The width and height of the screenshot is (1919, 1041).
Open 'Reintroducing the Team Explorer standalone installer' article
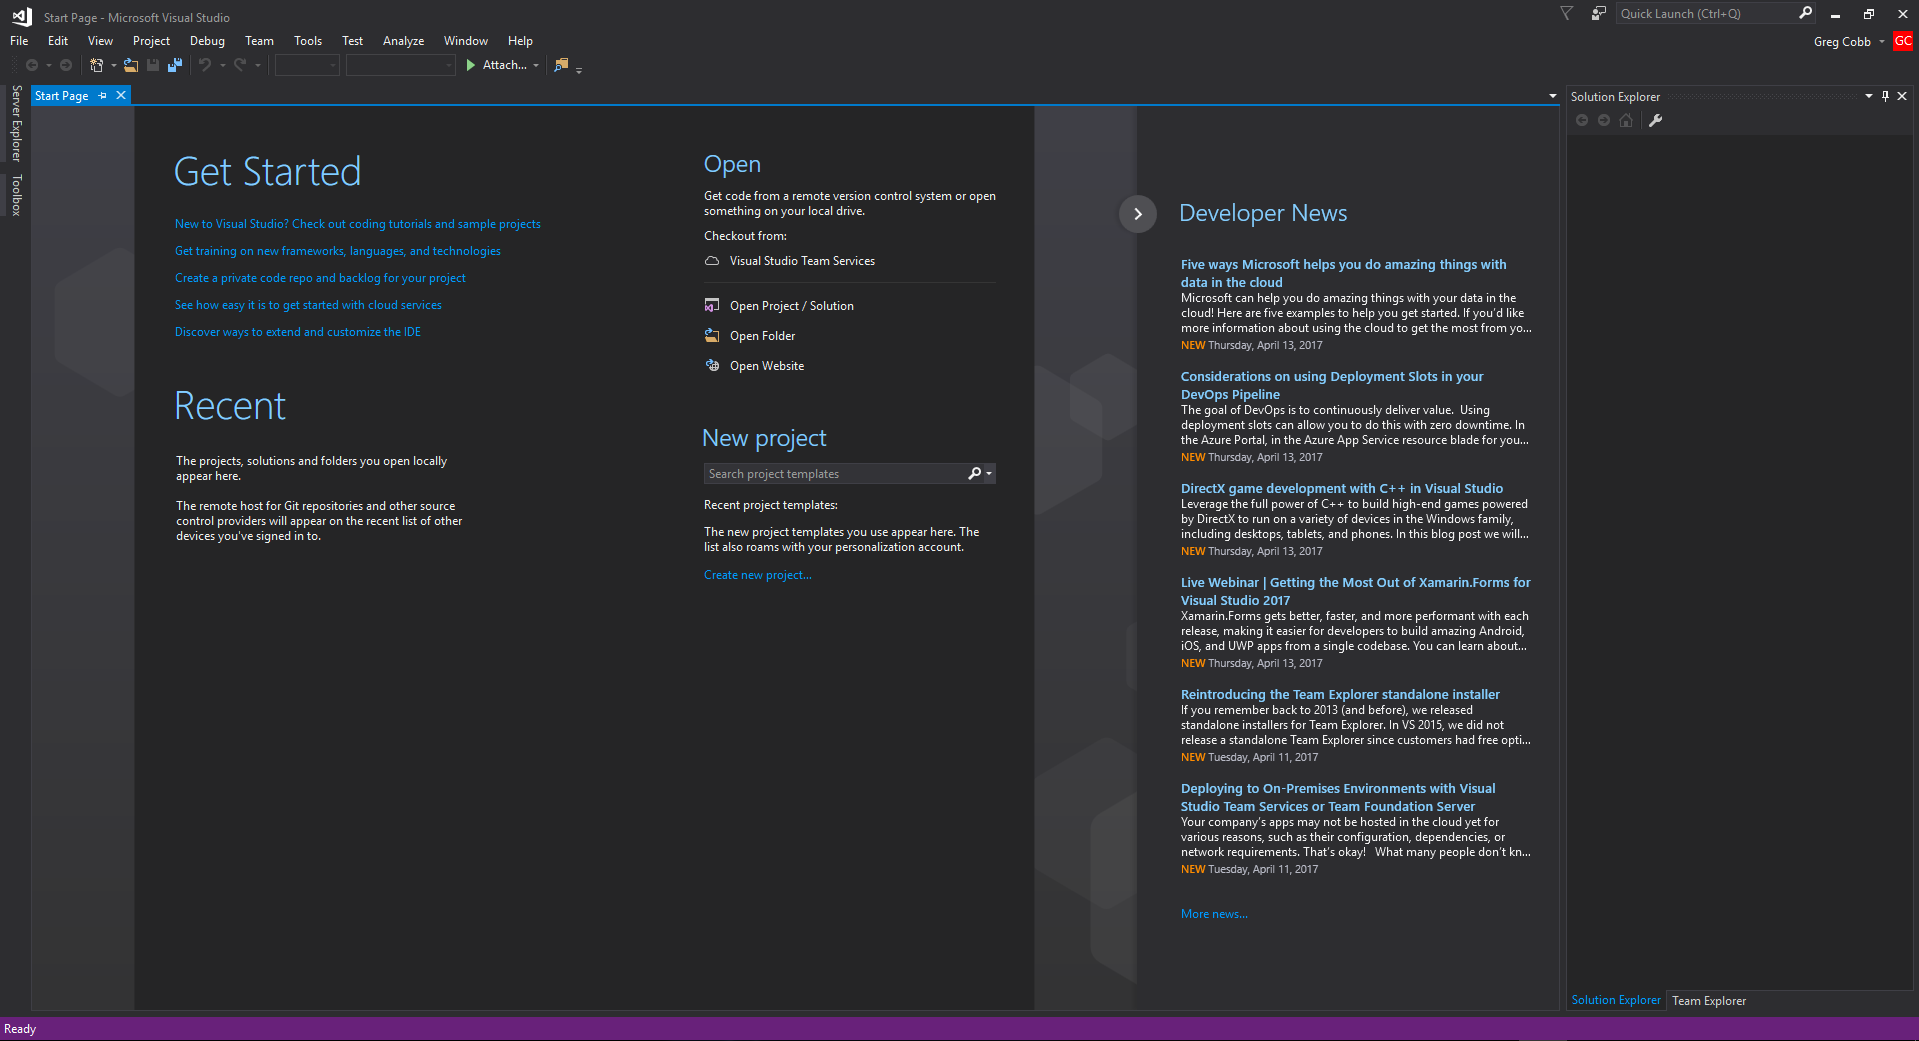coord(1340,695)
